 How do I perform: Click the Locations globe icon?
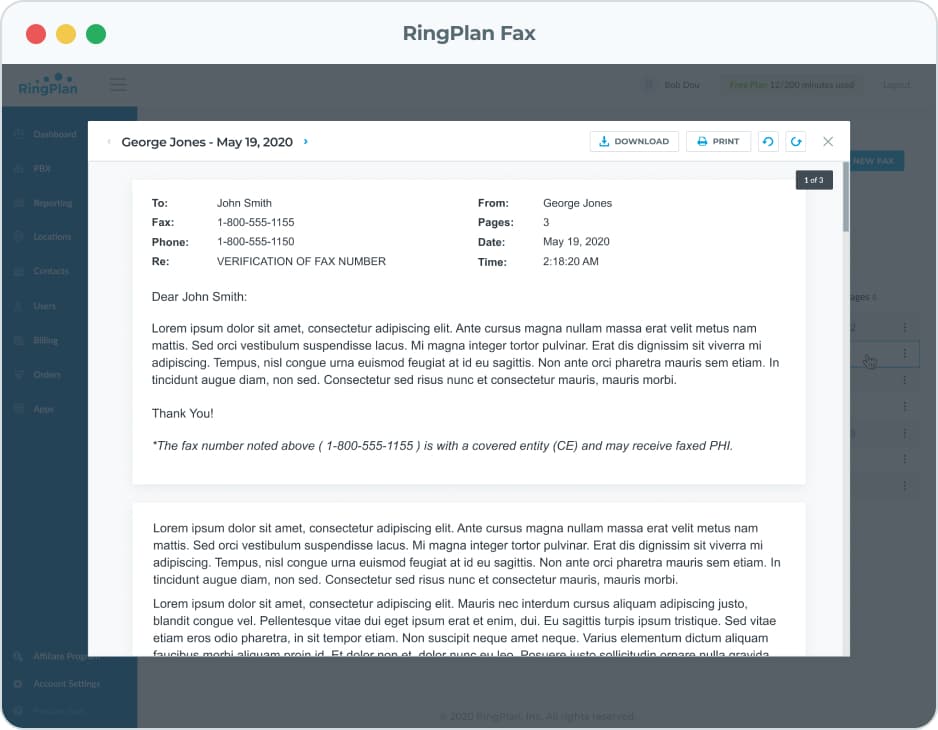click(x=19, y=236)
